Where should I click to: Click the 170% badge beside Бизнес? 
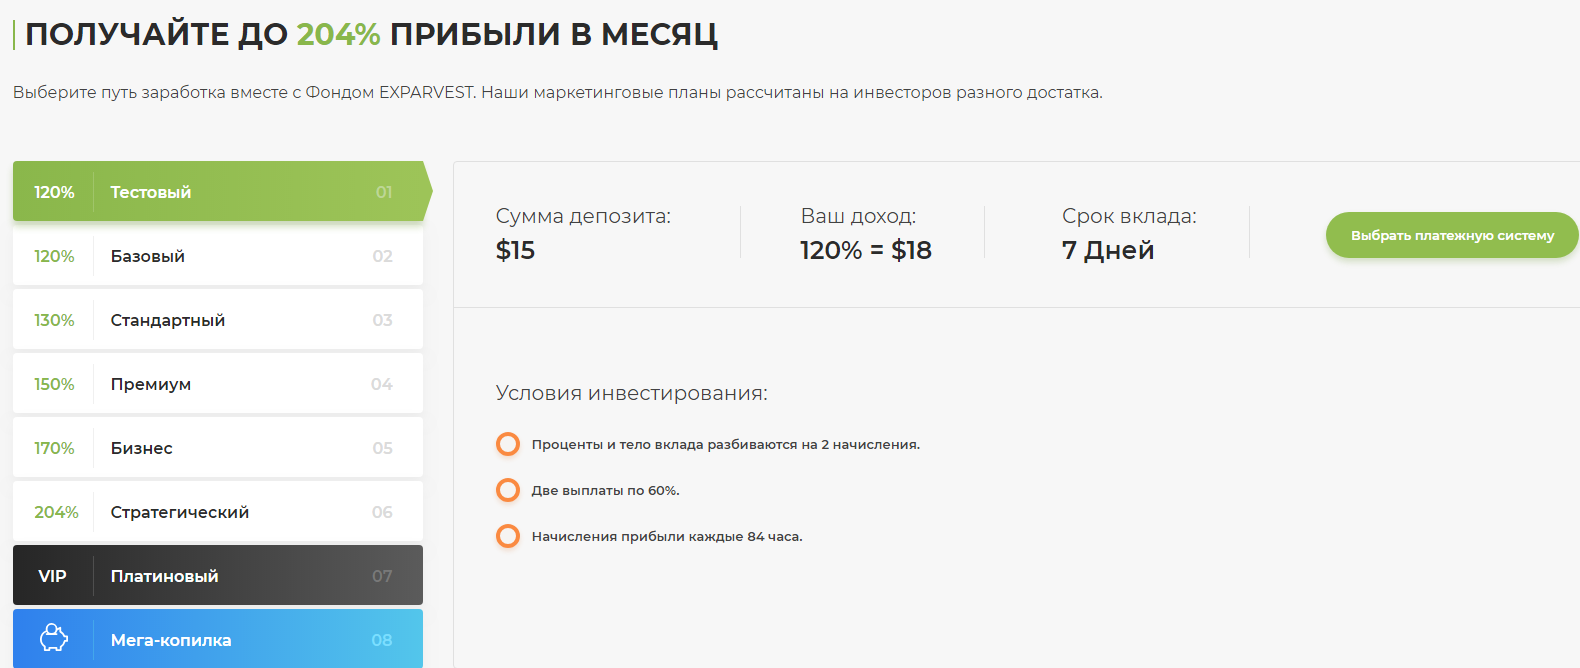tap(55, 447)
